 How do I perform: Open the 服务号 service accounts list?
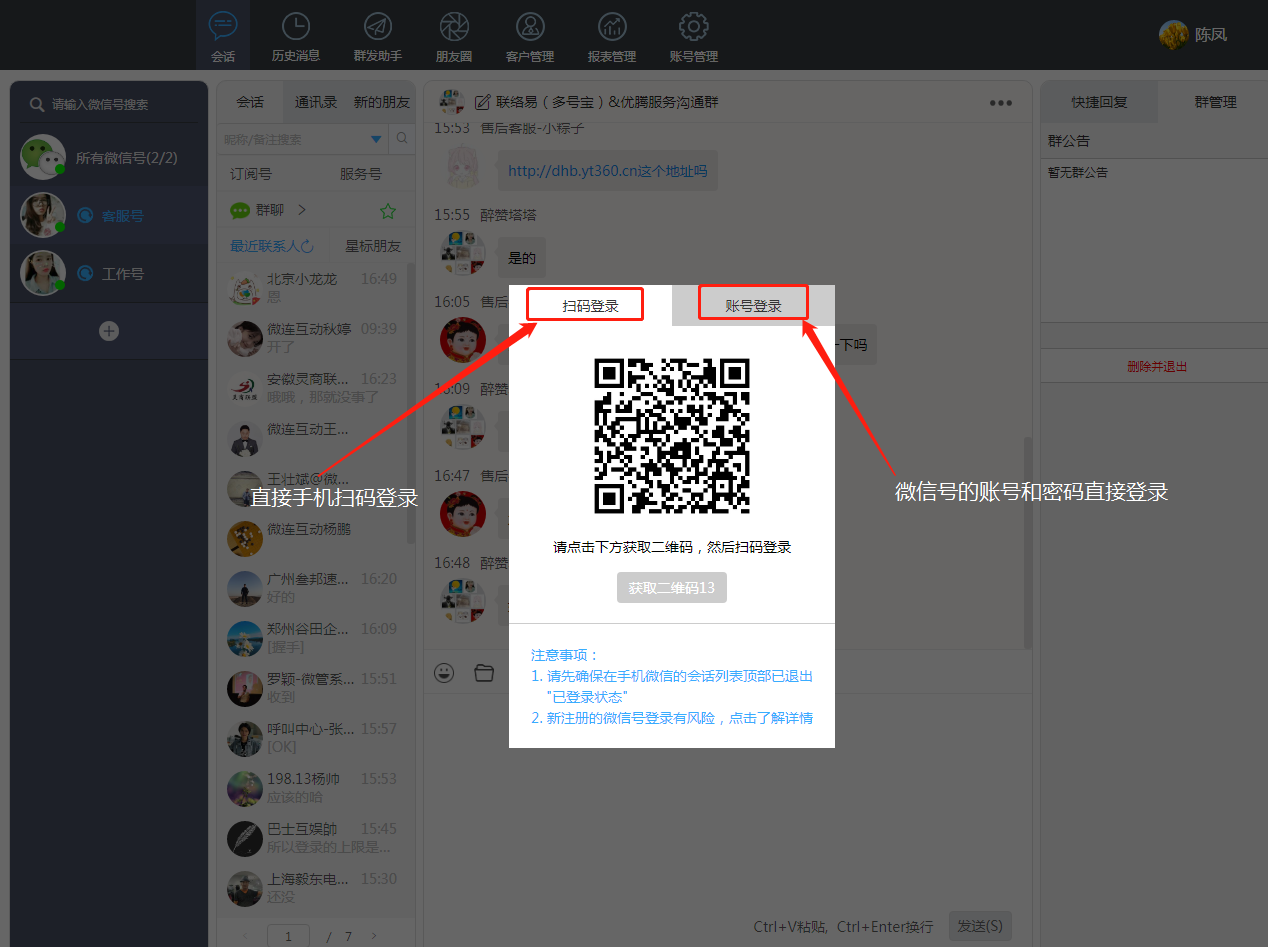point(361,173)
